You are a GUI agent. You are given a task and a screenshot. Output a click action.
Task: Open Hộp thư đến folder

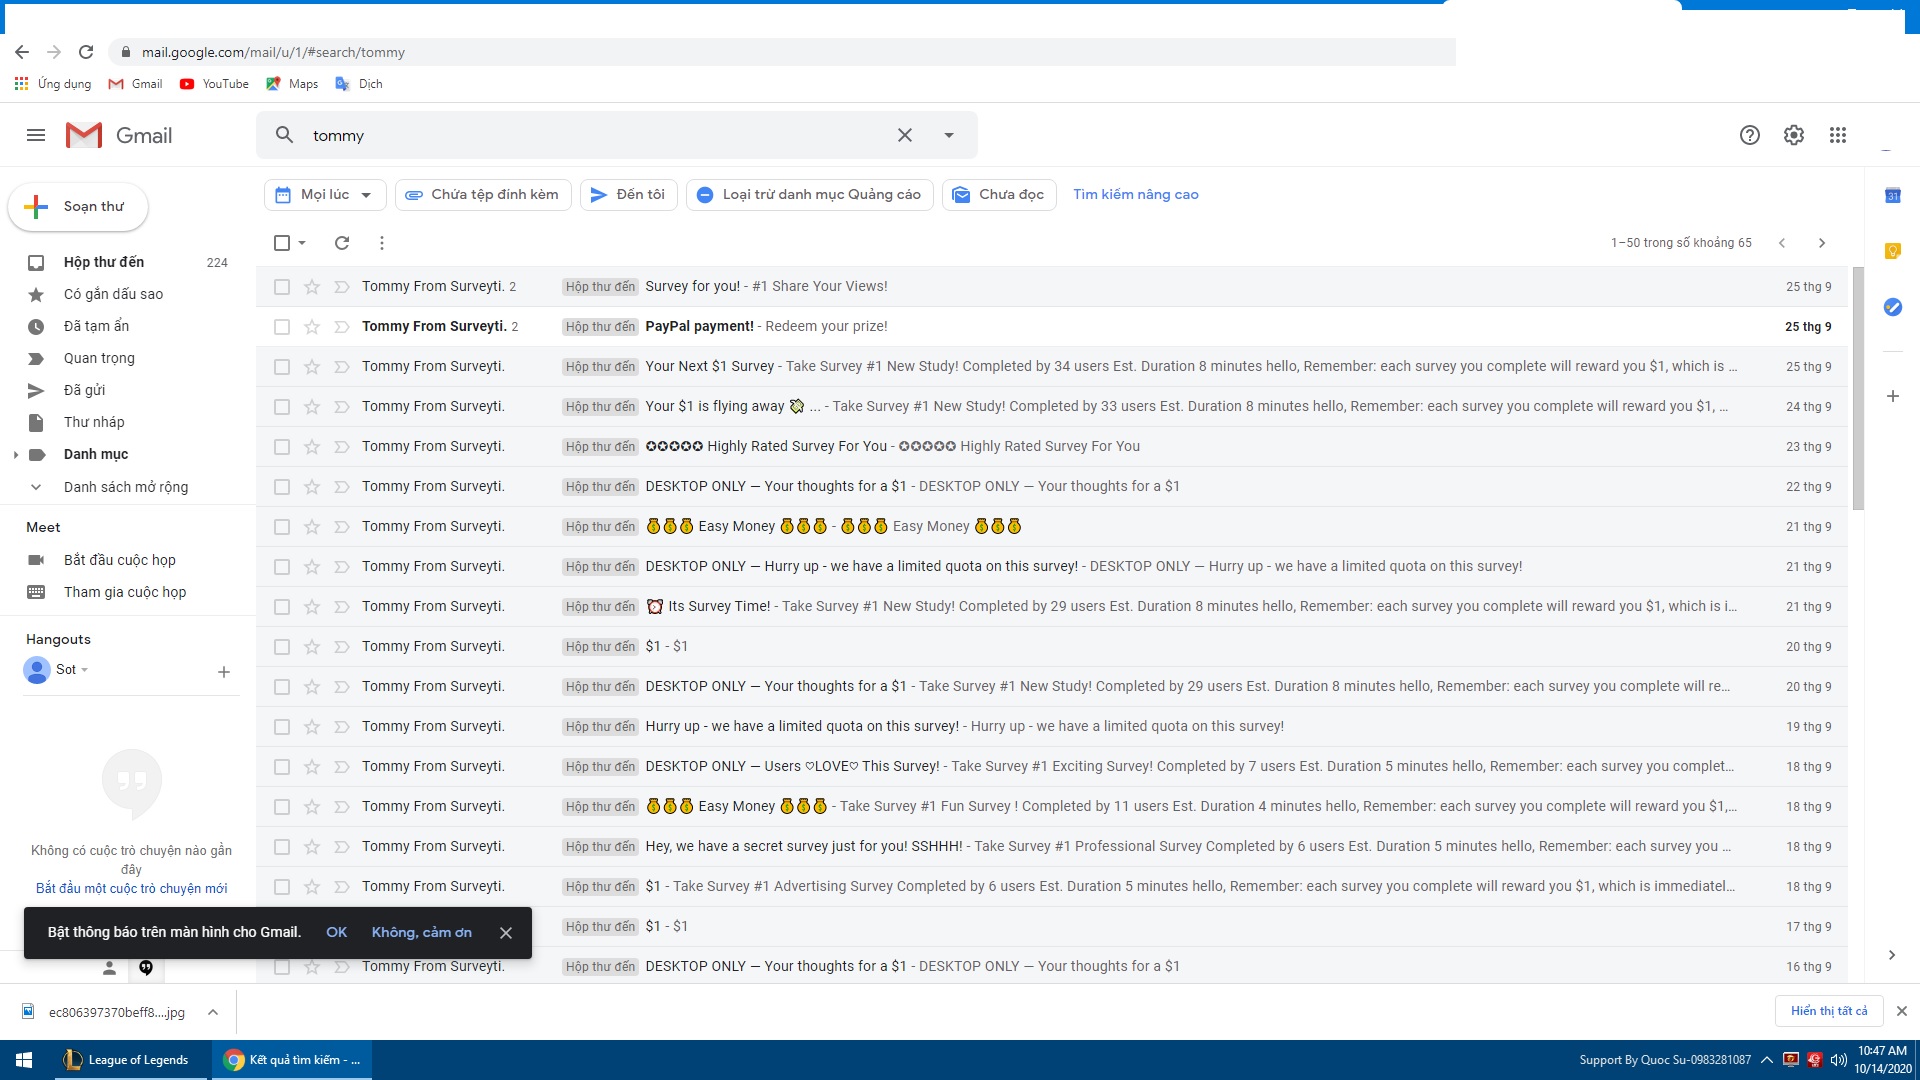click(104, 262)
